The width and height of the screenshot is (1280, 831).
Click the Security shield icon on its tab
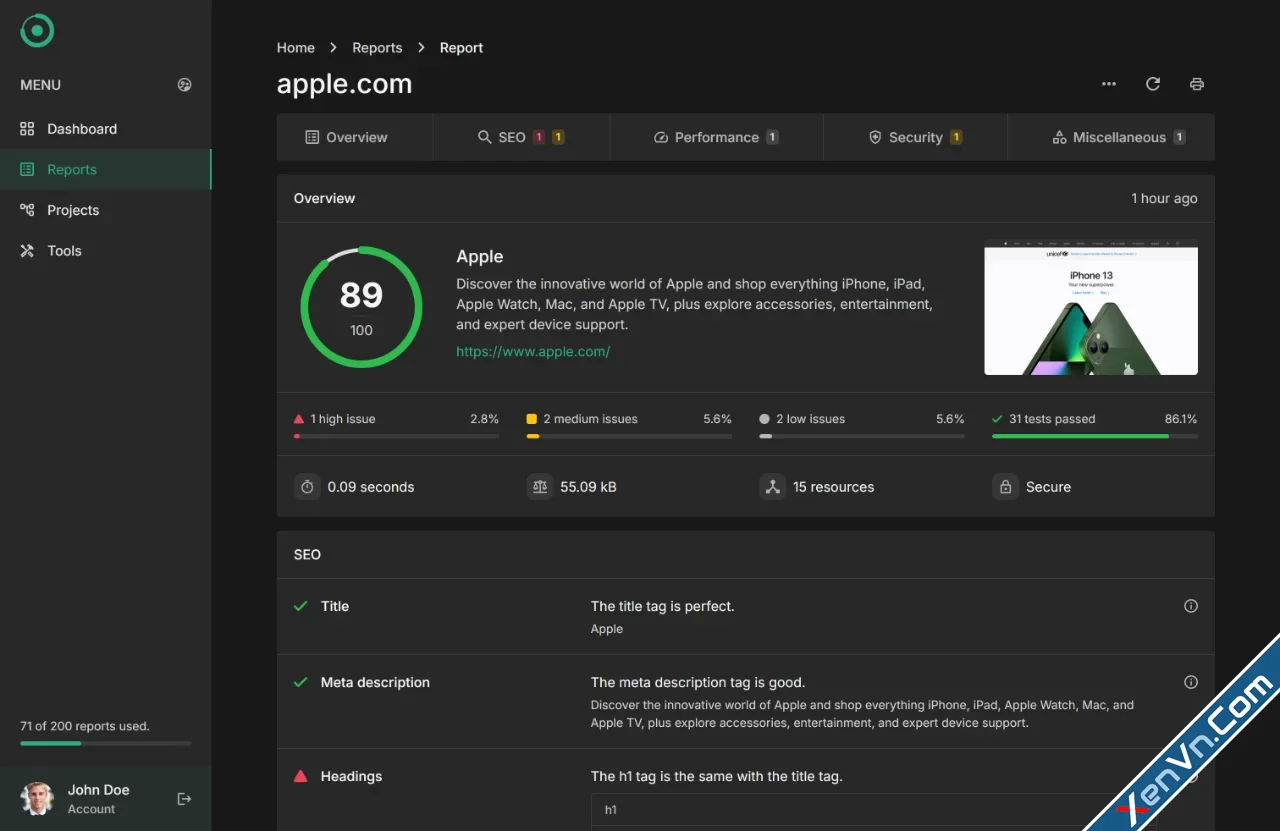(875, 137)
